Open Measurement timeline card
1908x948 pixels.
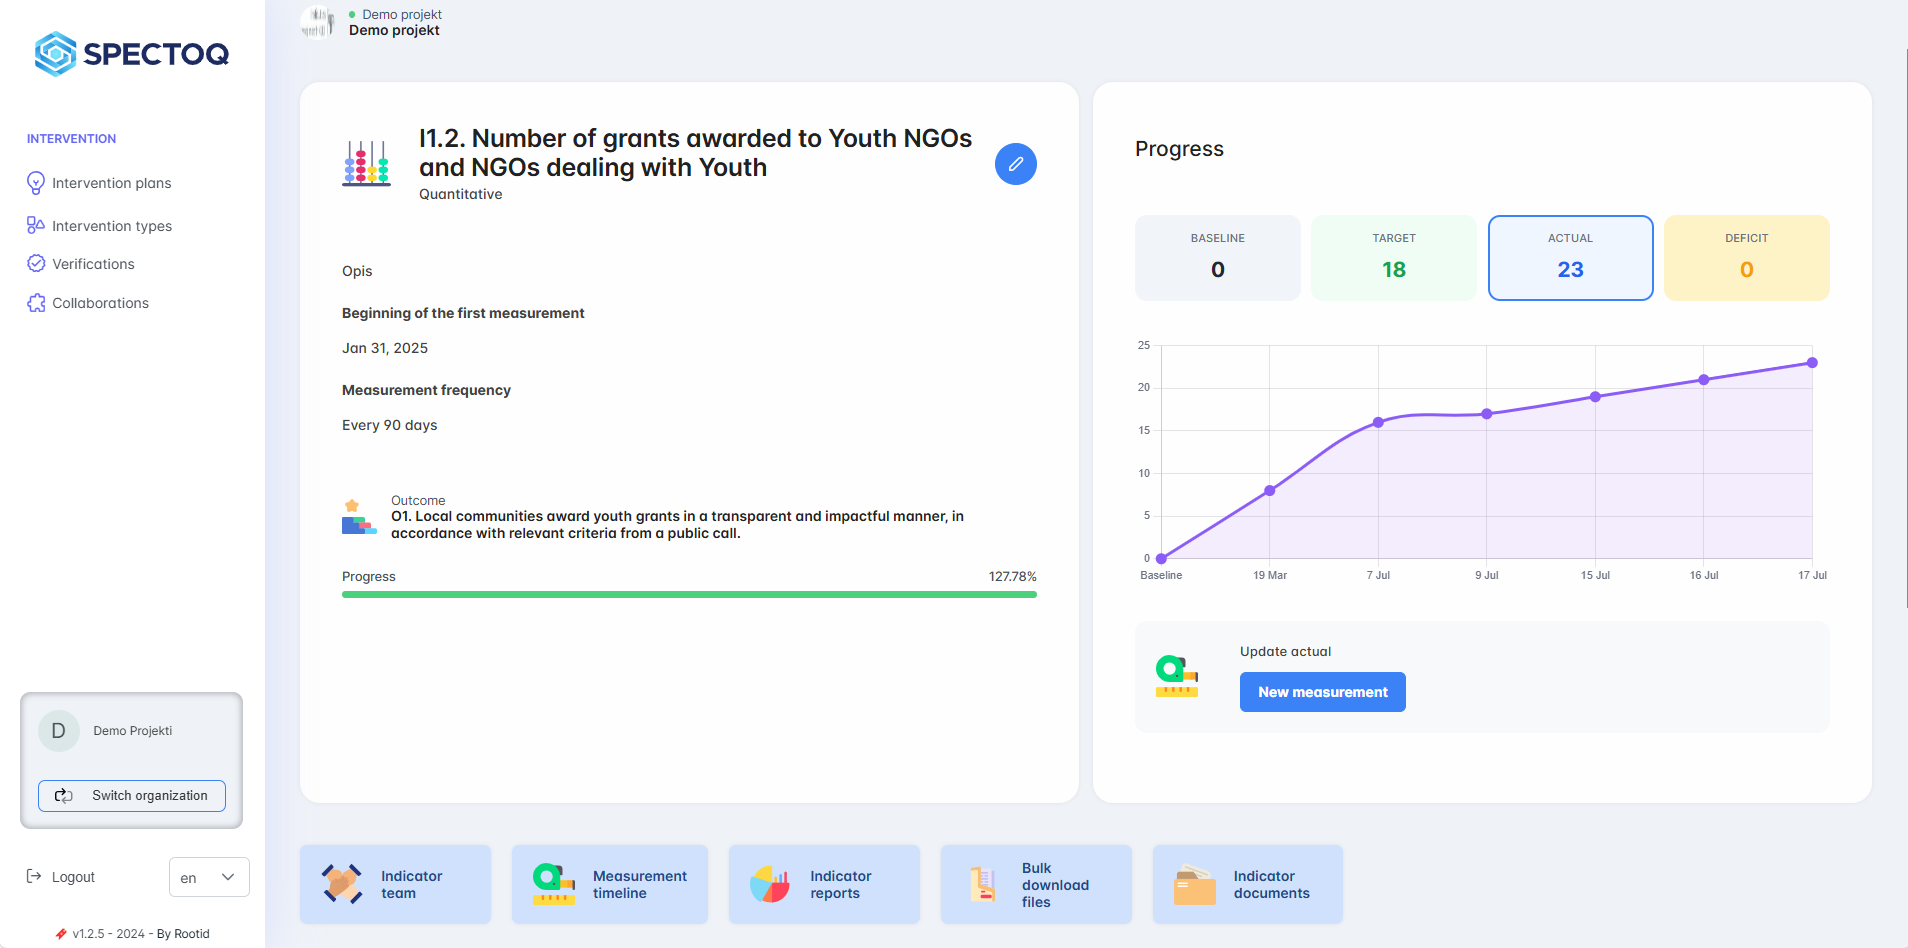609,884
